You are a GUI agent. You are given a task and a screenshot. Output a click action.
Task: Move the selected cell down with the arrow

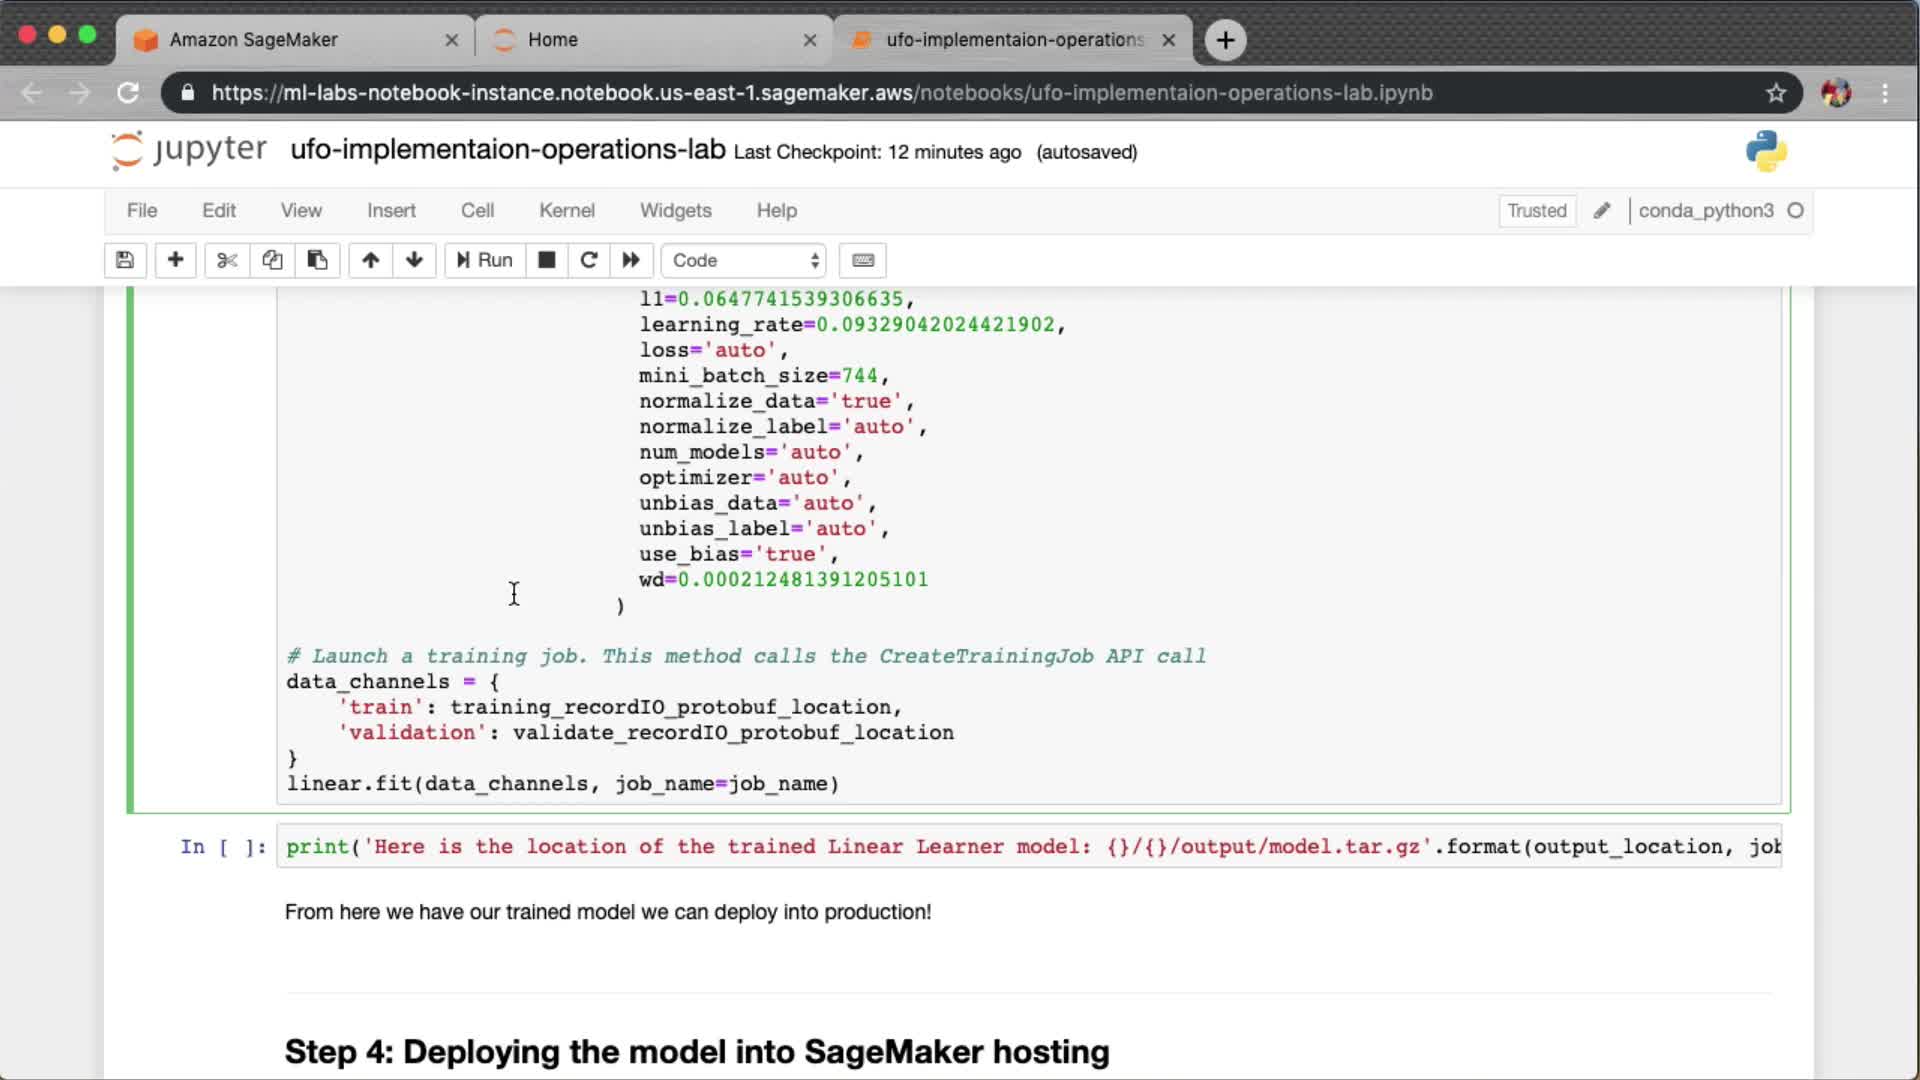(x=414, y=260)
